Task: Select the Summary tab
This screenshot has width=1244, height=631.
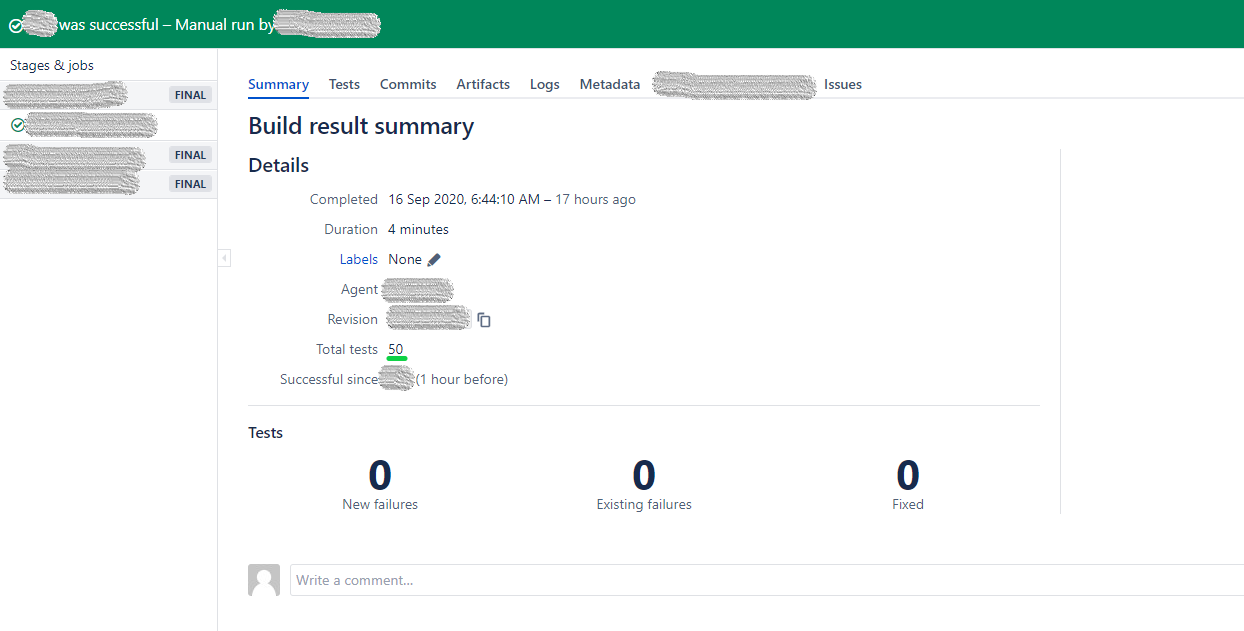Action: [x=278, y=84]
